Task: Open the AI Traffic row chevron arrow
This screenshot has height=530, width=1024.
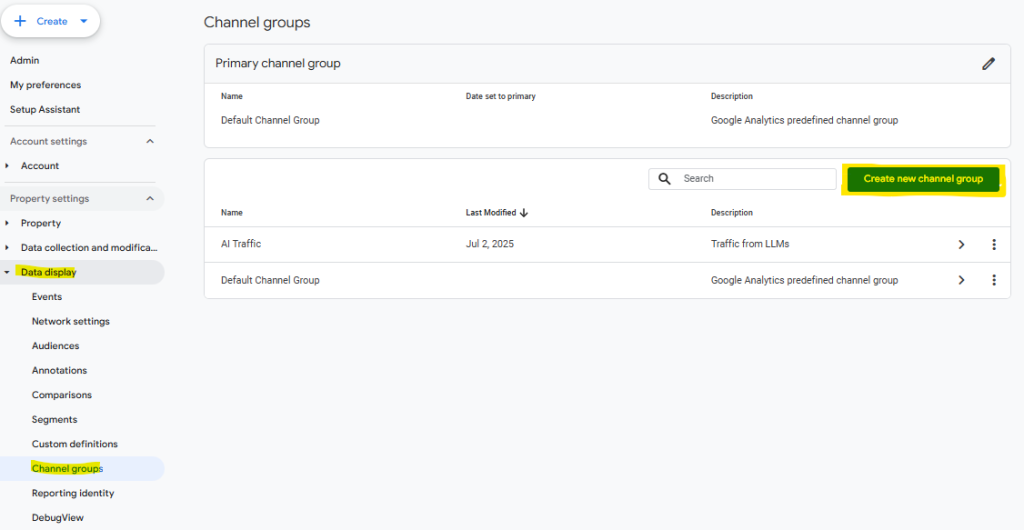Action: click(x=961, y=244)
